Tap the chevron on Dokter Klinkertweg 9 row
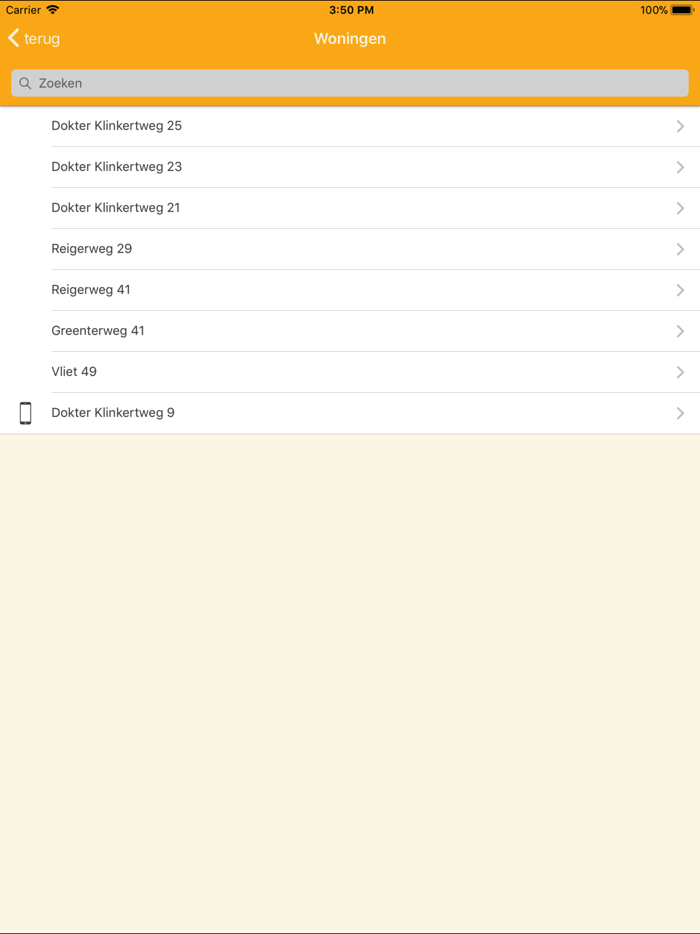The height and width of the screenshot is (934, 700). pos(681,412)
